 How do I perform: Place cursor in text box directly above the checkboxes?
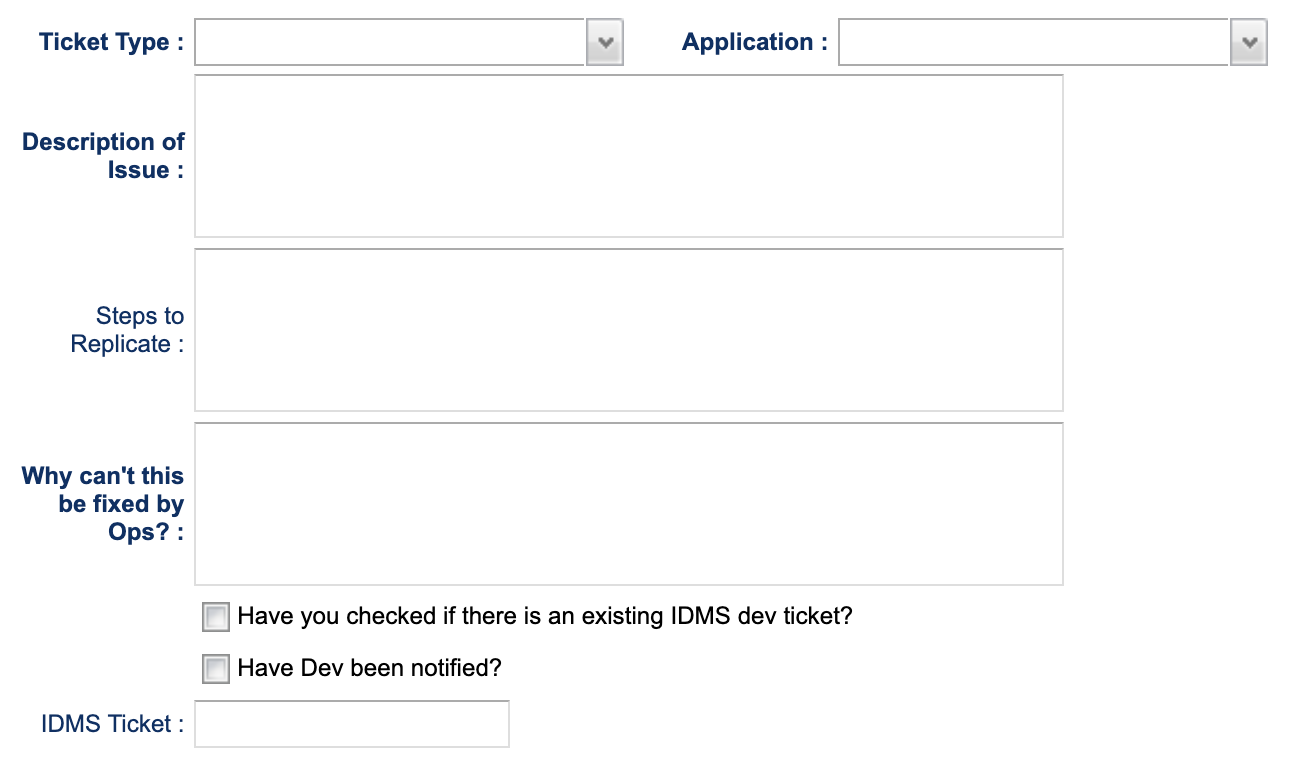[x=628, y=504]
